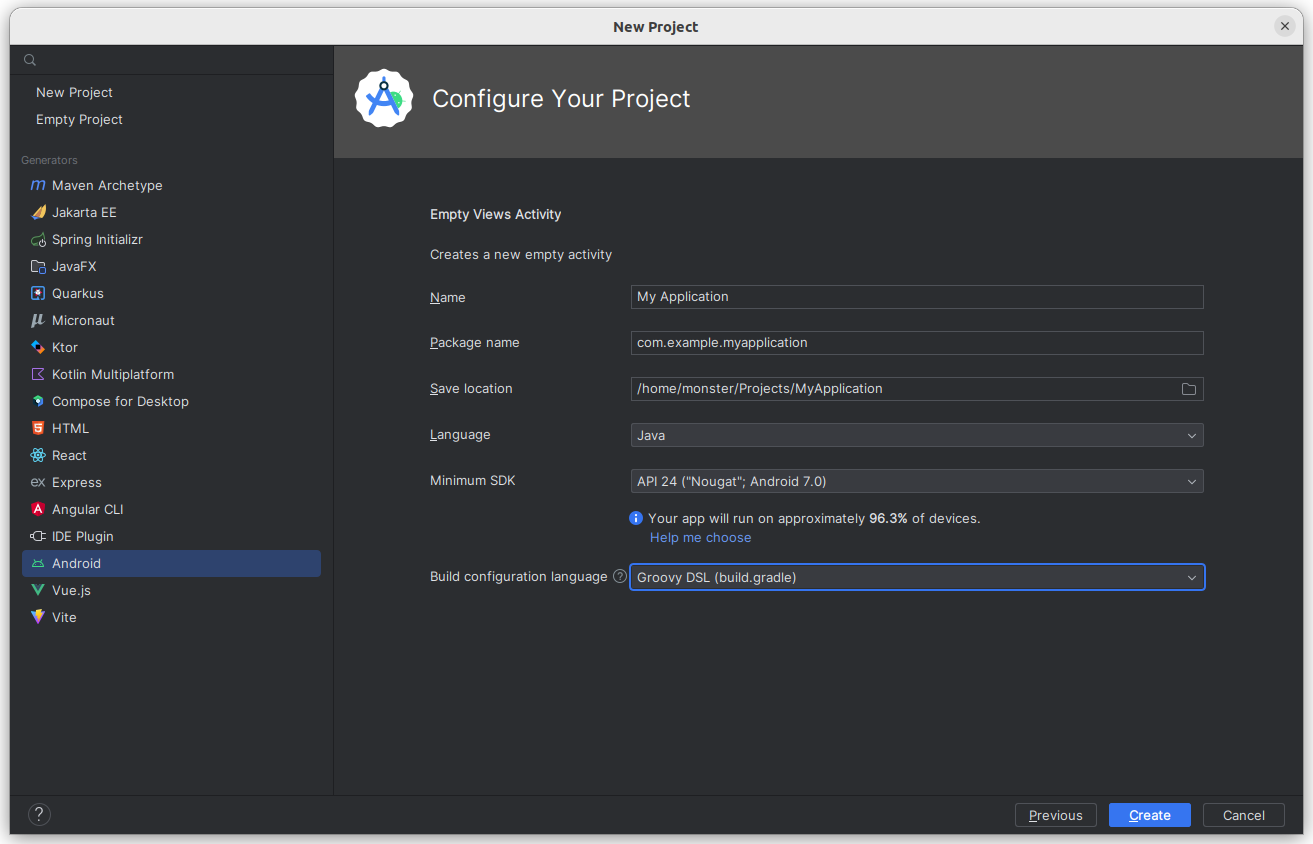1313x844 pixels.
Task: Click the Quarkus generator icon
Action: point(38,293)
